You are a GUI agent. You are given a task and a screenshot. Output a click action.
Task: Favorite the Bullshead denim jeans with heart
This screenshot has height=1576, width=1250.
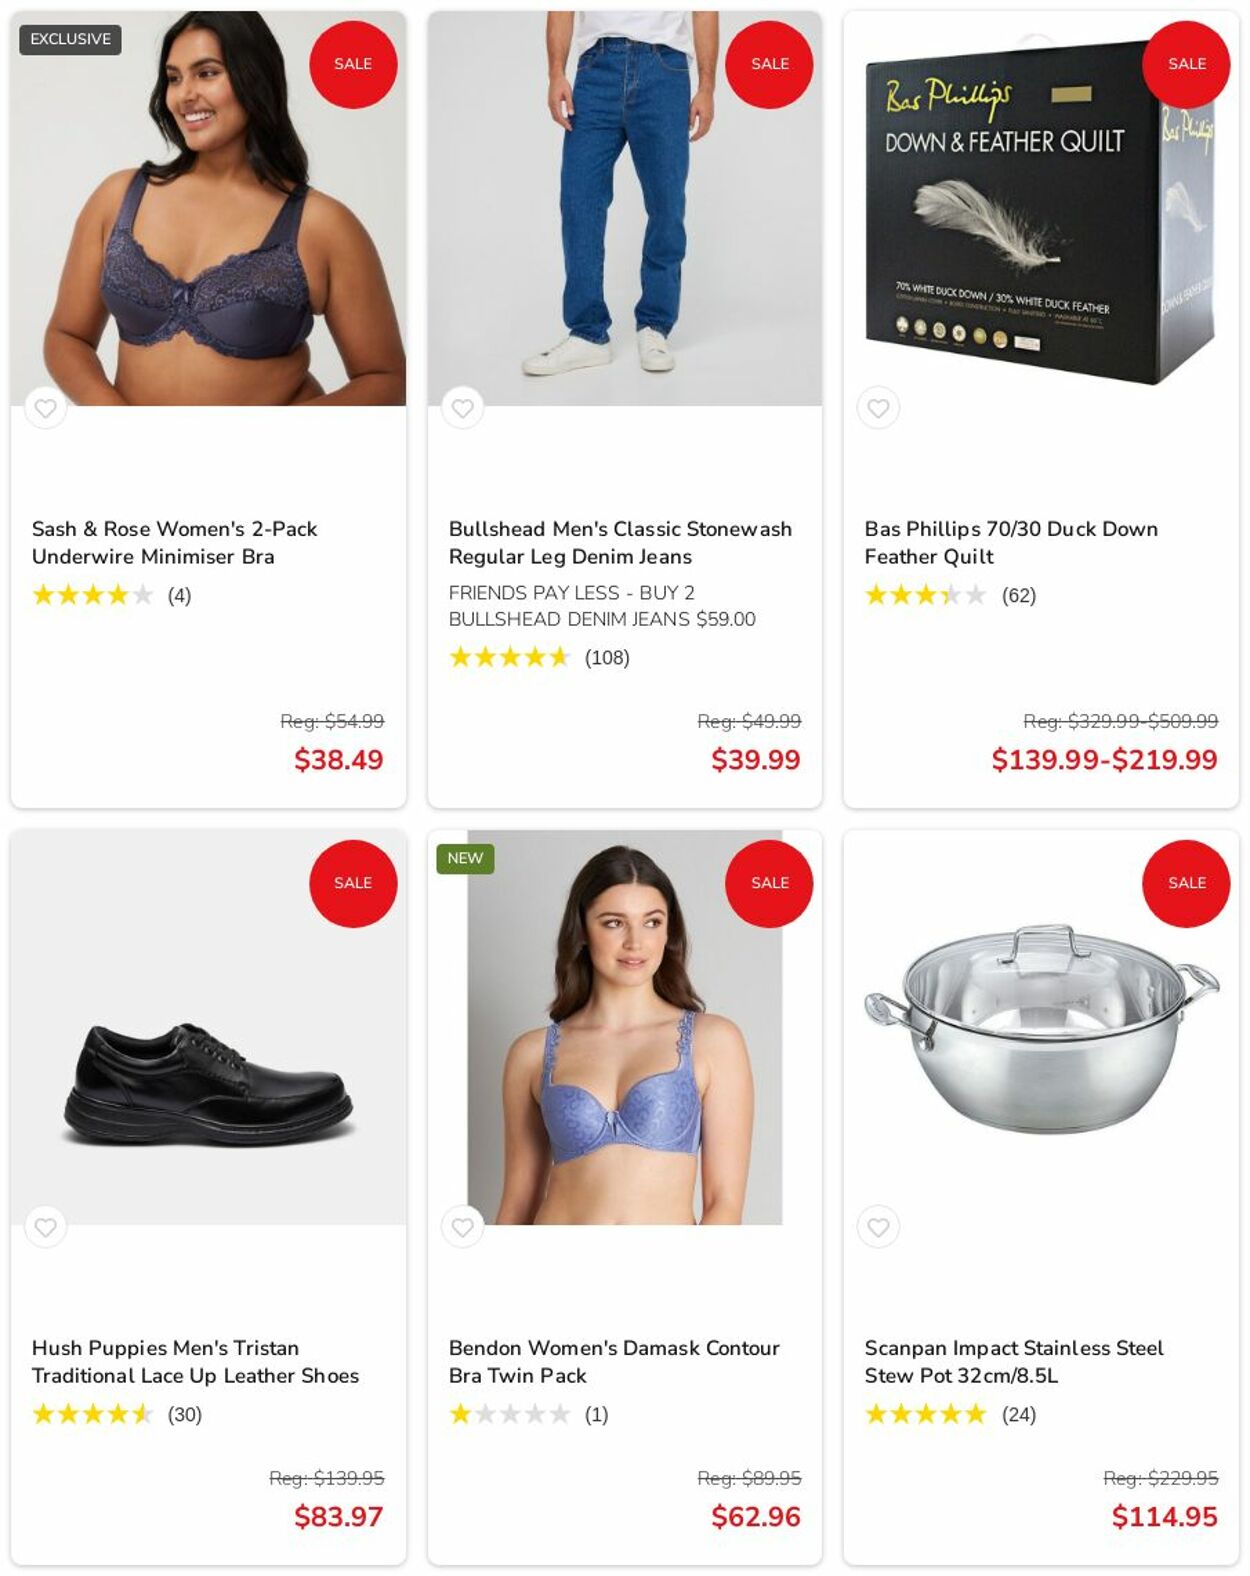coord(462,408)
